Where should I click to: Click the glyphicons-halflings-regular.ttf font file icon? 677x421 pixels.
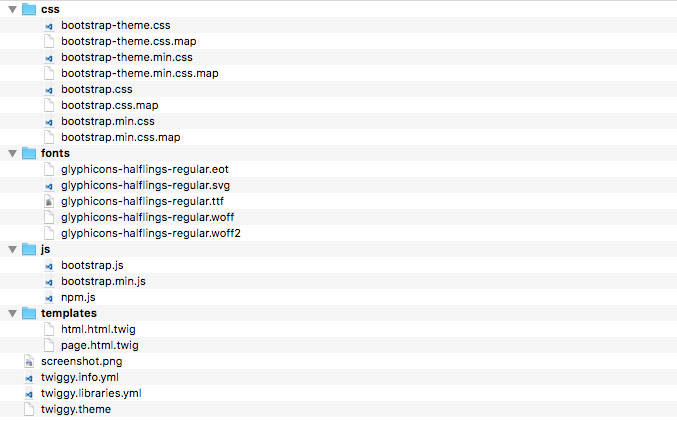click(x=48, y=201)
